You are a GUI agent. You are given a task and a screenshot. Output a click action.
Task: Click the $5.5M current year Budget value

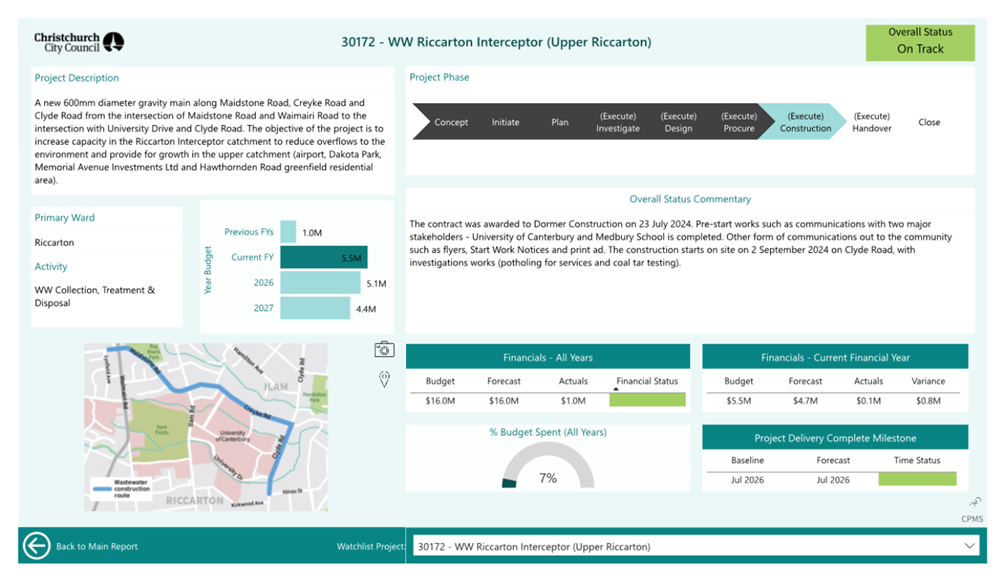tap(738, 401)
